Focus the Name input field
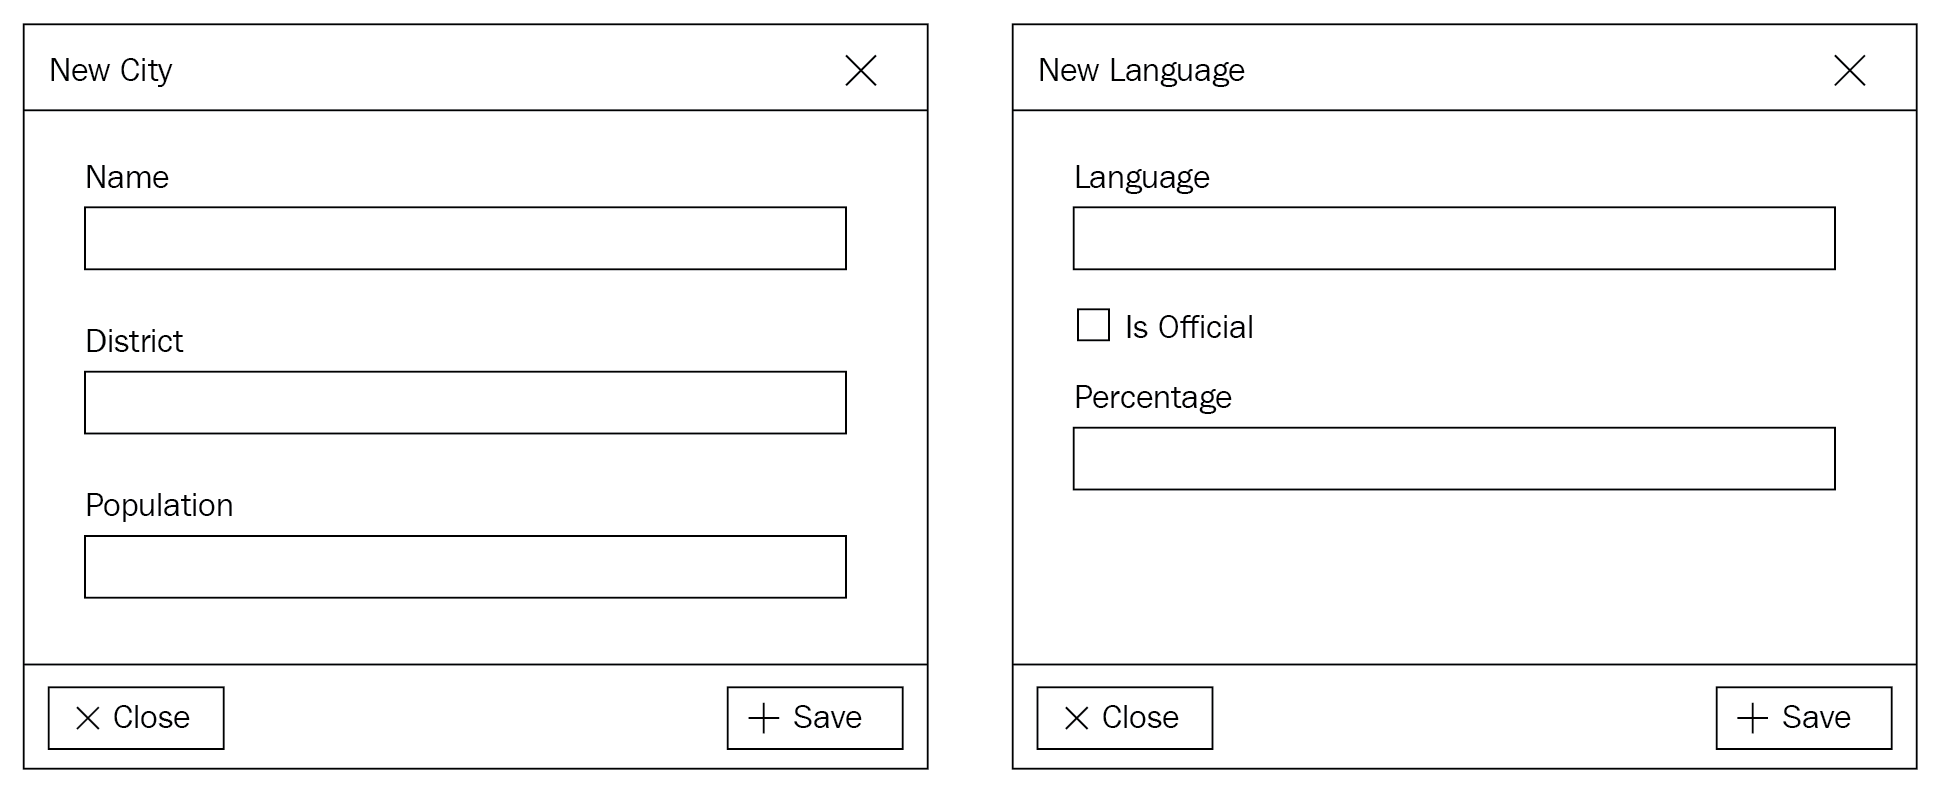 coord(465,238)
